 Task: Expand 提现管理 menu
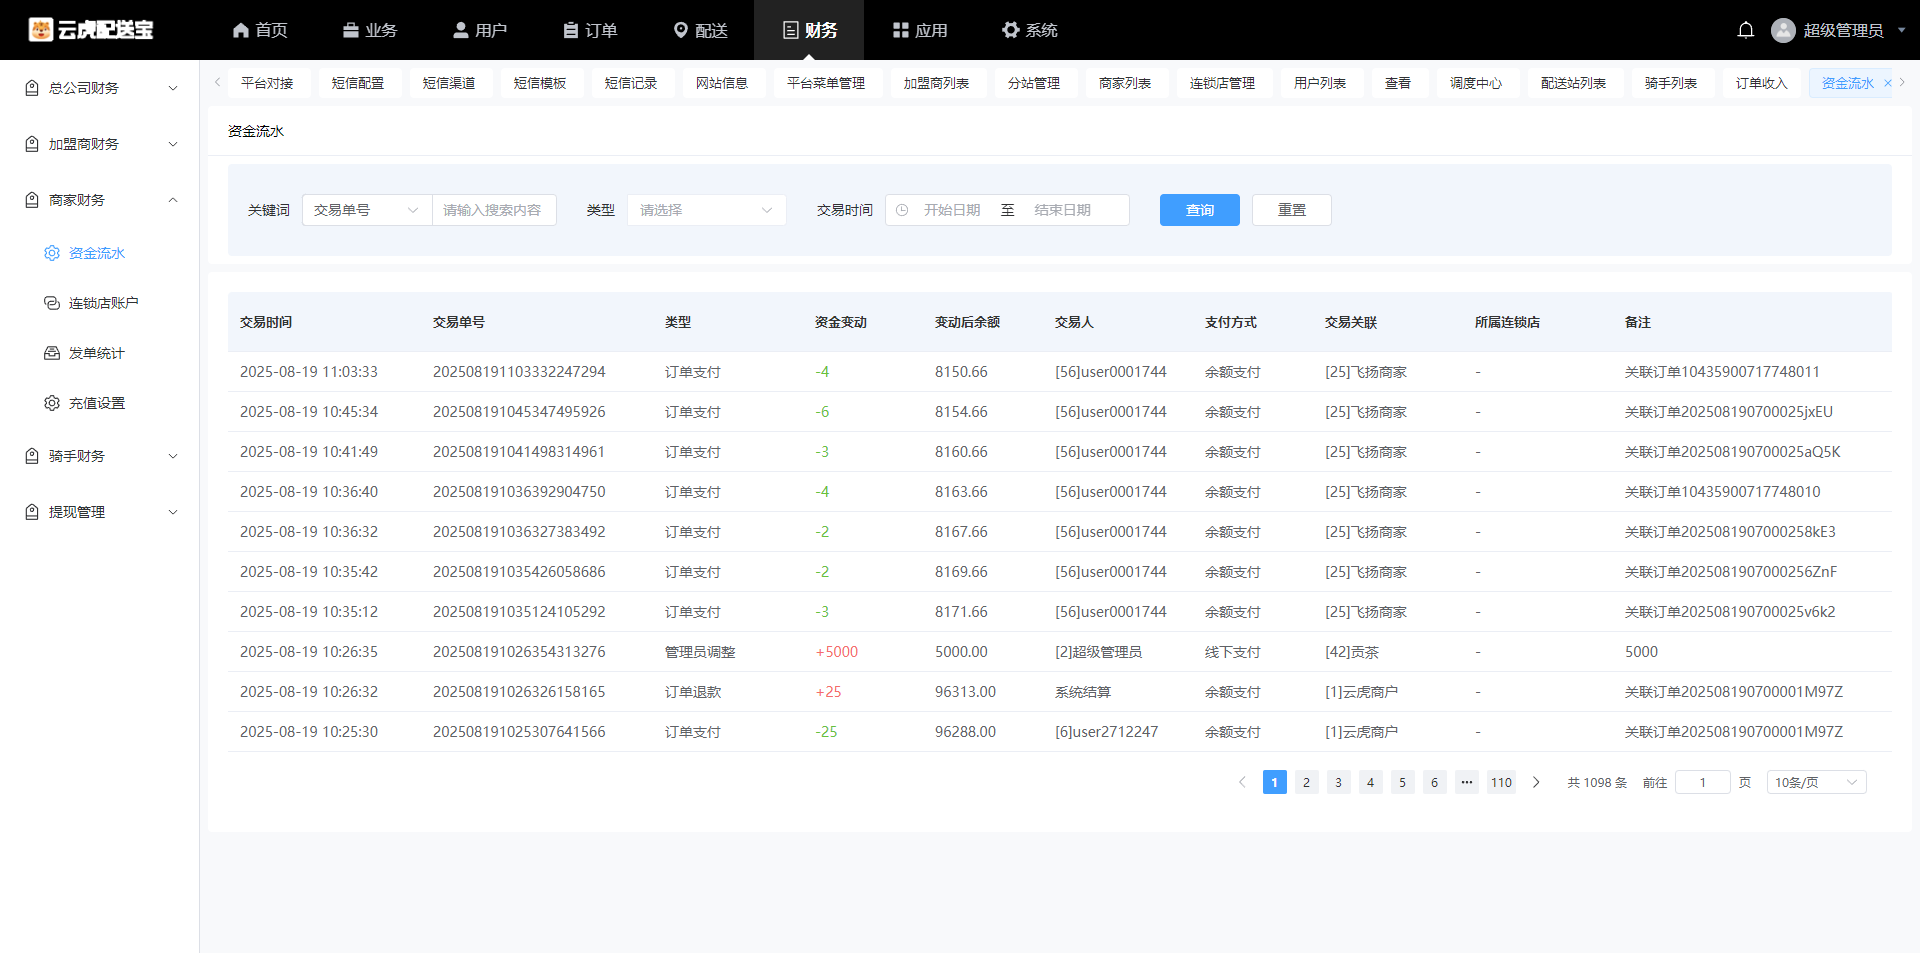[173, 512]
